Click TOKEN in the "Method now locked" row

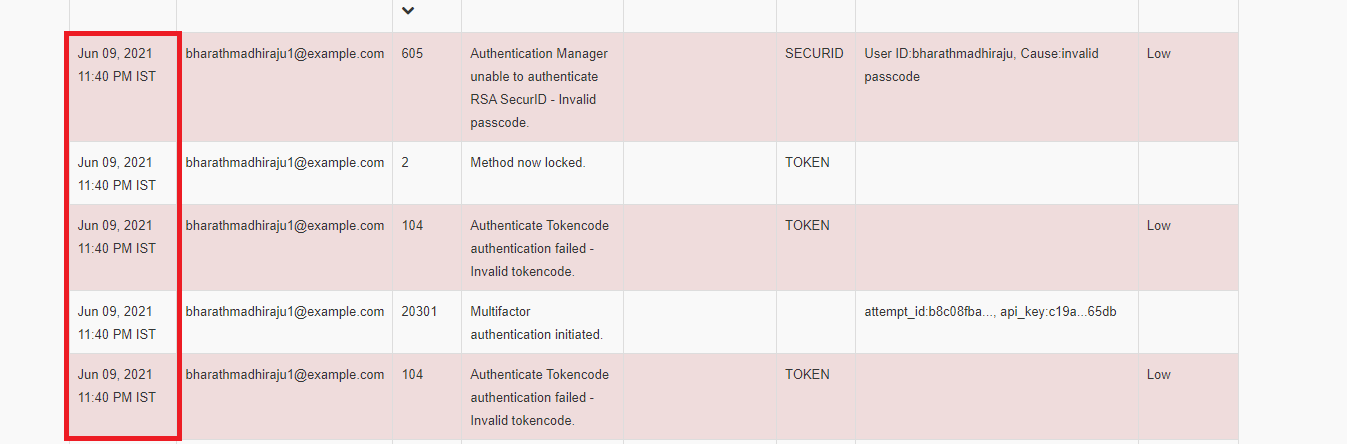coord(807,163)
